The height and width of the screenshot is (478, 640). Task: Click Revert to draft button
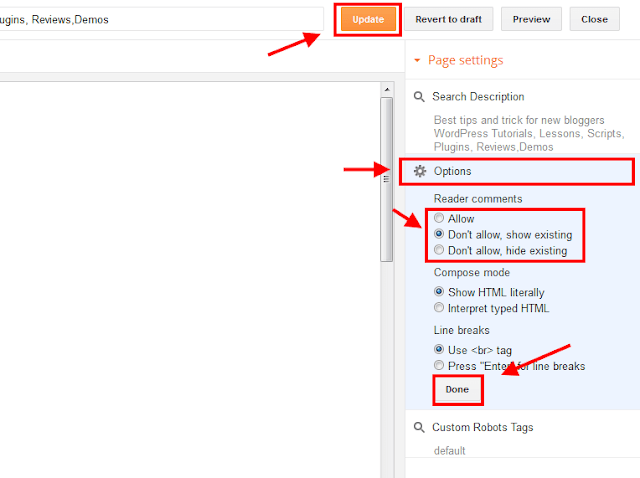click(x=449, y=19)
